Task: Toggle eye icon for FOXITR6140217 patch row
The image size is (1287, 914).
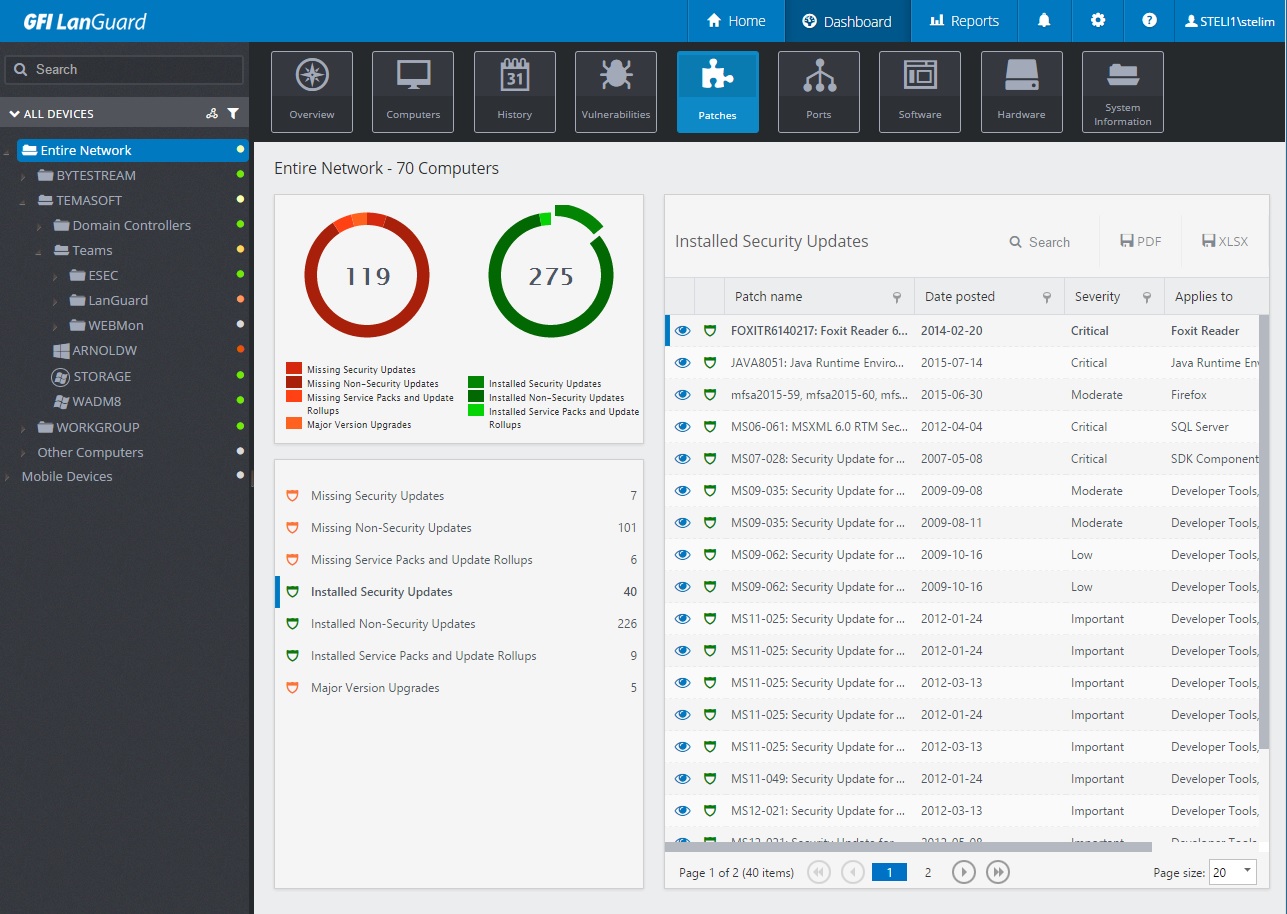Action: click(x=683, y=331)
